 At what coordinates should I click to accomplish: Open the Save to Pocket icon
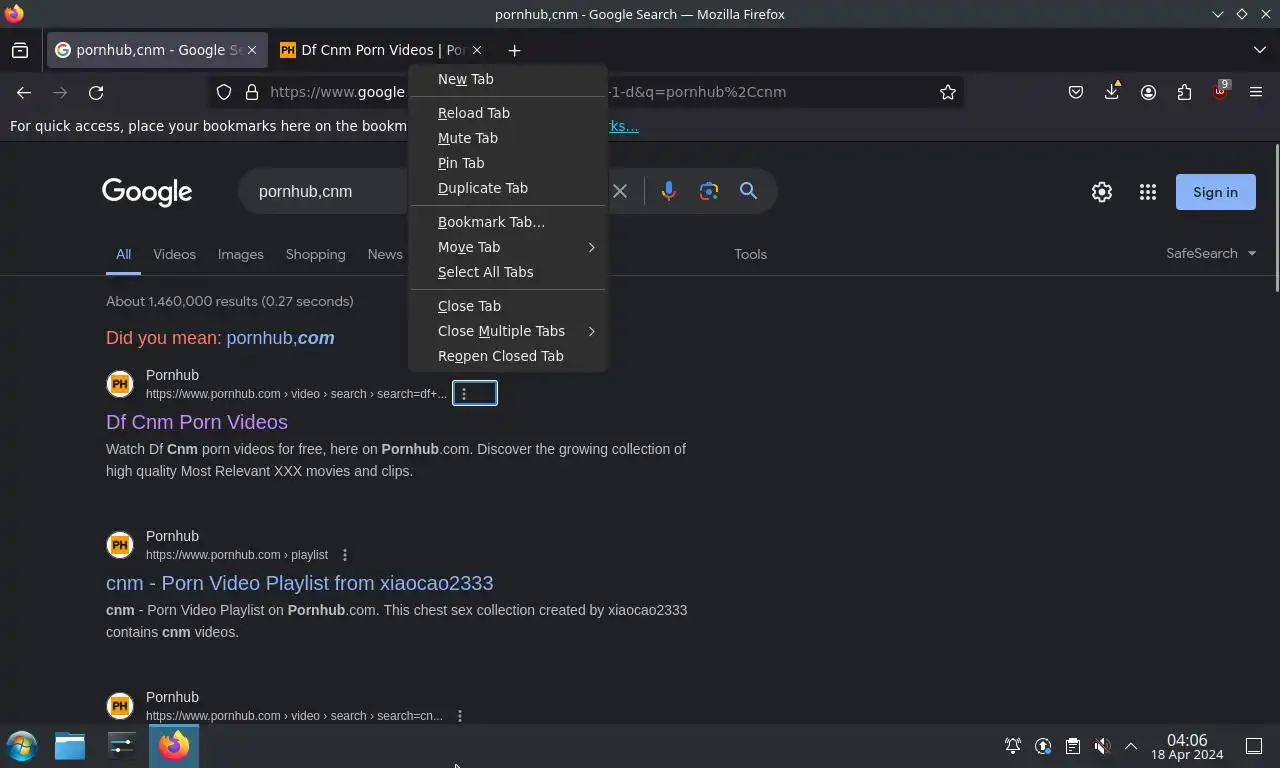tap(1076, 92)
